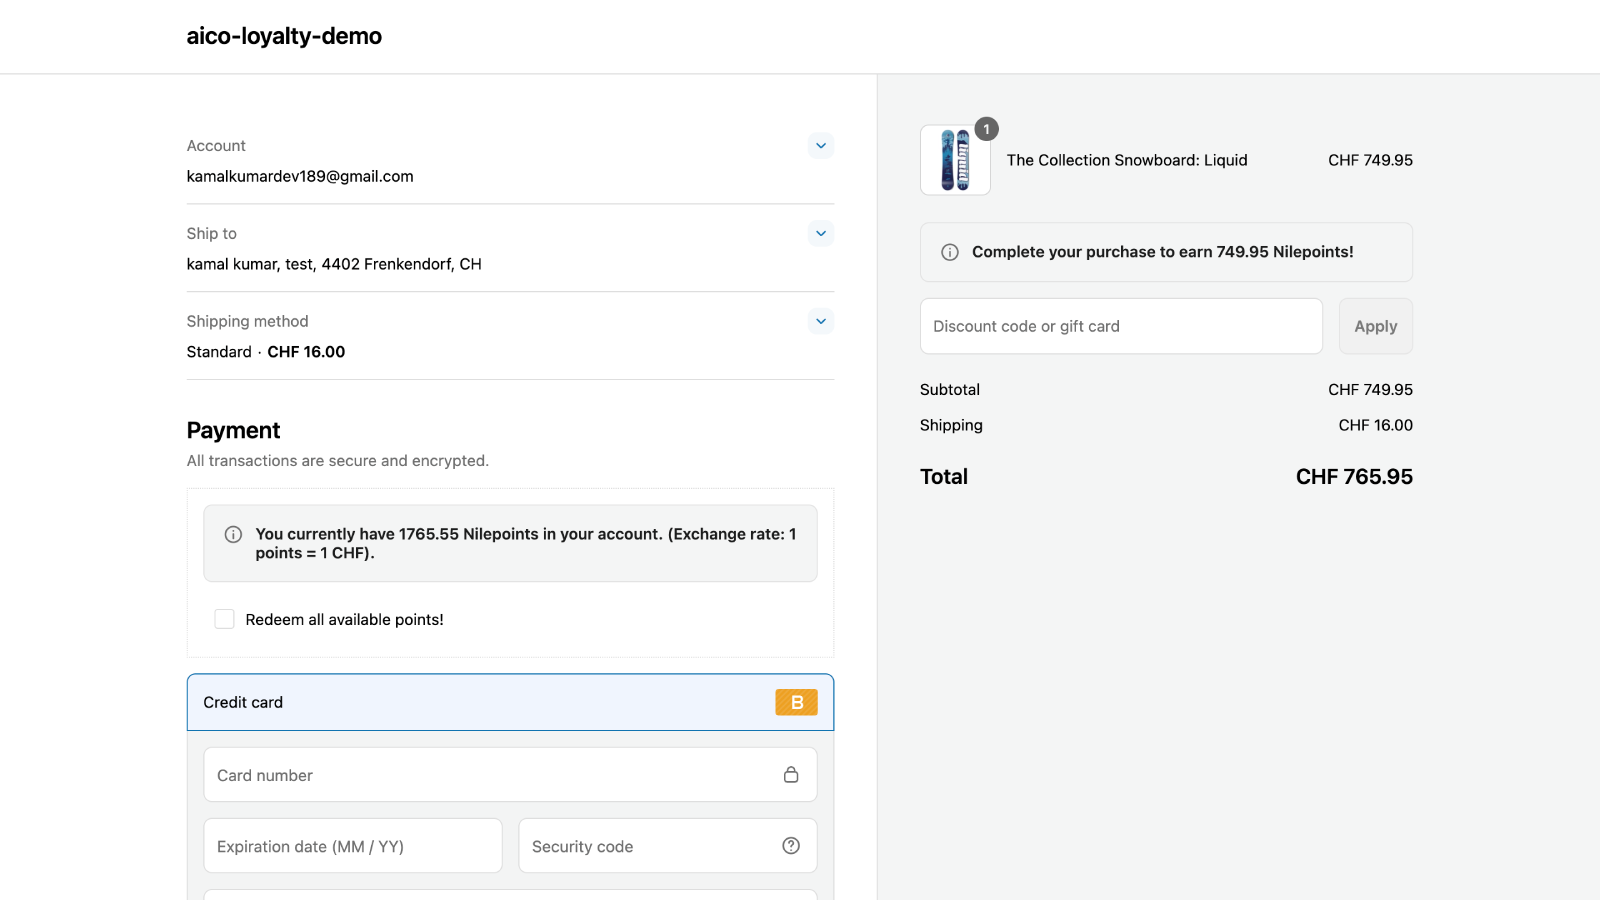Click the Total CHF 765.95 amount
This screenshot has width=1600, height=900.
(x=1354, y=477)
